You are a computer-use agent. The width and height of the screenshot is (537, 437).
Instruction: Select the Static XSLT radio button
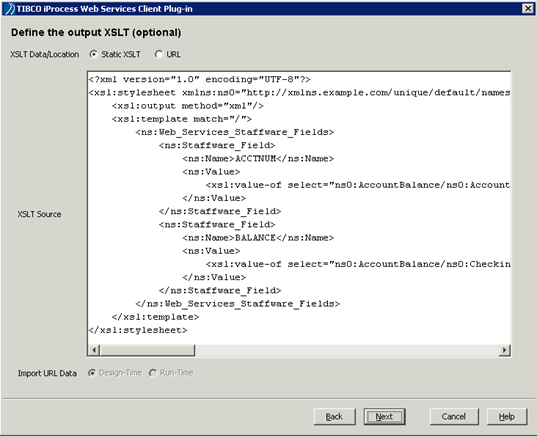[x=93, y=54]
